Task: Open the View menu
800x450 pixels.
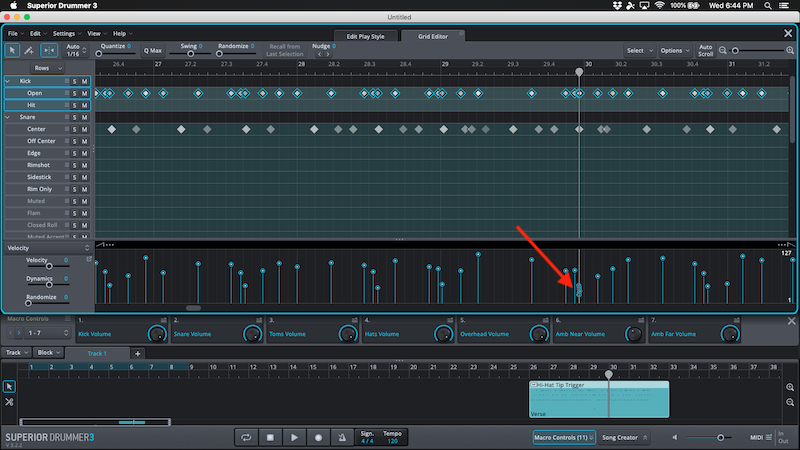Action: coord(96,34)
